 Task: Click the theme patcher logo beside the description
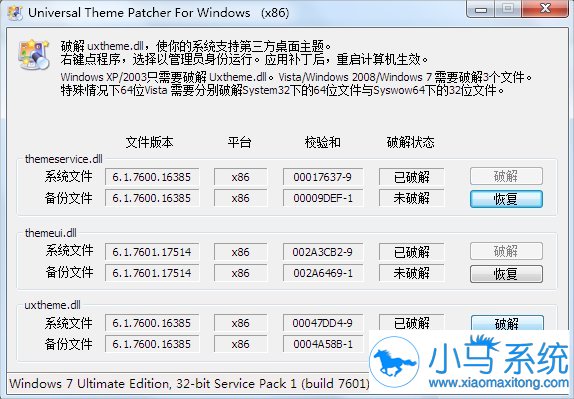point(34,54)
